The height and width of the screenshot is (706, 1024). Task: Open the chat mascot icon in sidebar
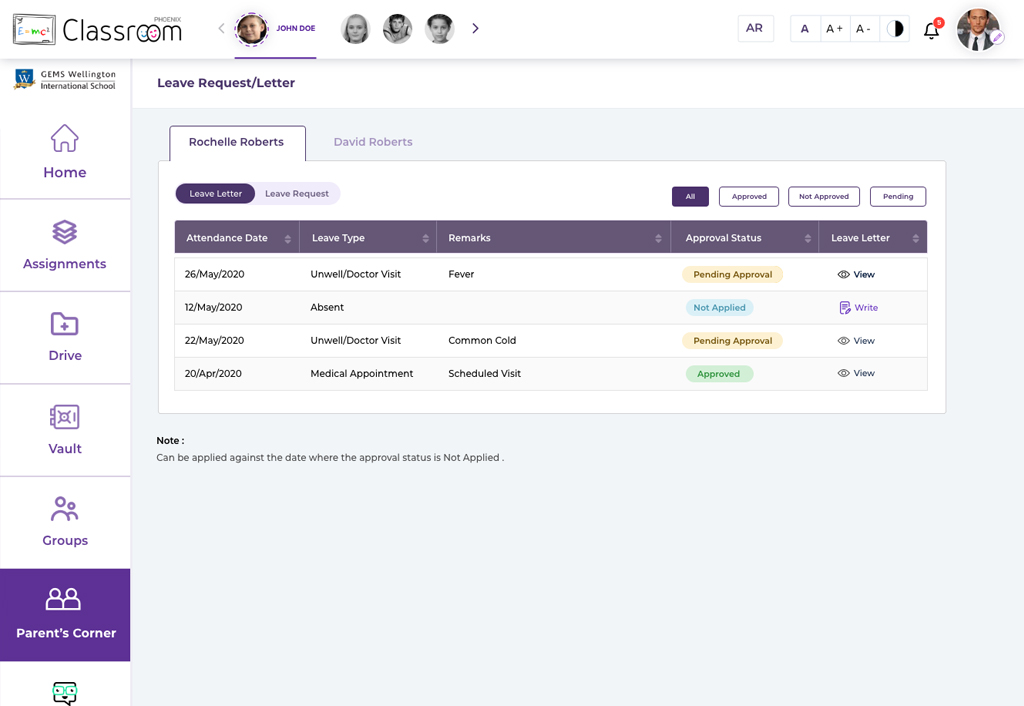point(65,693)
